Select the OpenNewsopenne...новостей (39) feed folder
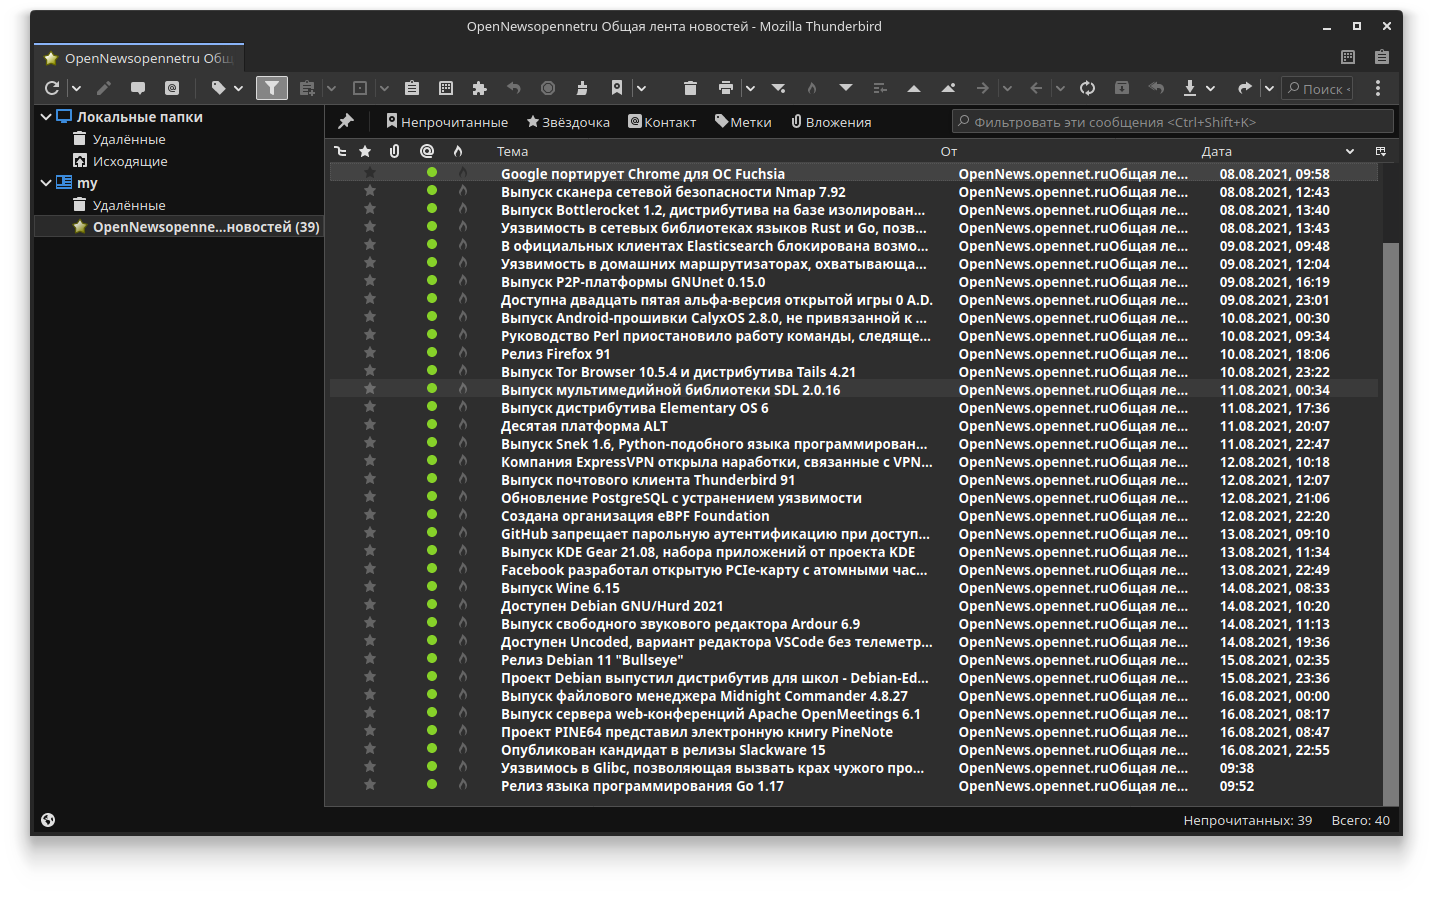Image resolution: width=1433 pixels, height=898 pixels. click(178, 227)
